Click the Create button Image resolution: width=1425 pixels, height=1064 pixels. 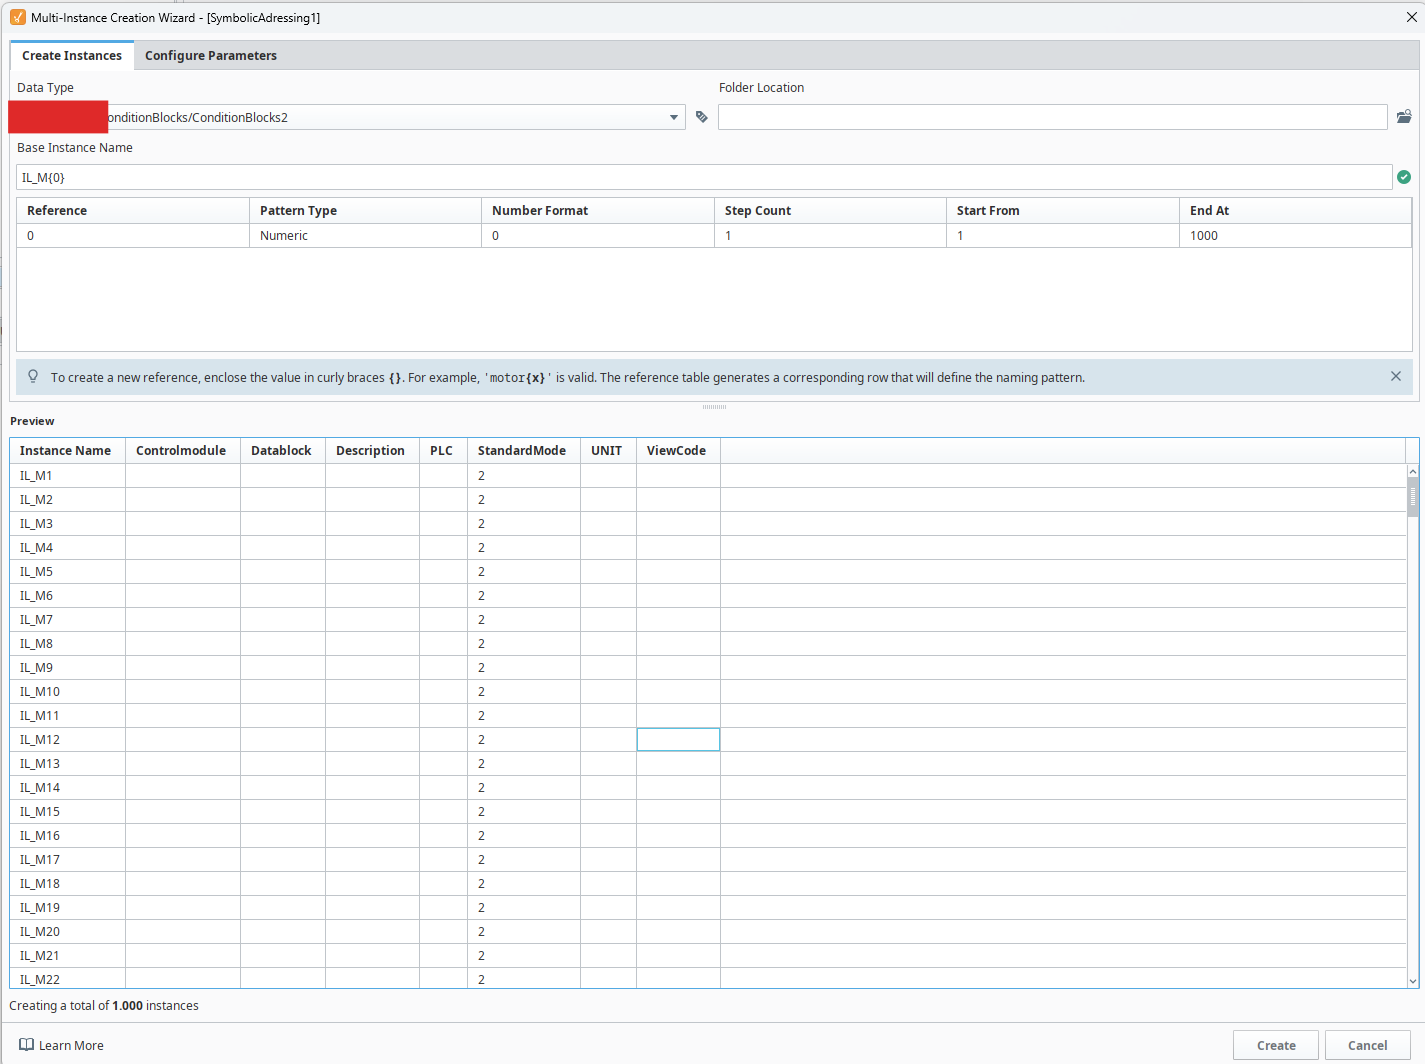(1276, 1045)
